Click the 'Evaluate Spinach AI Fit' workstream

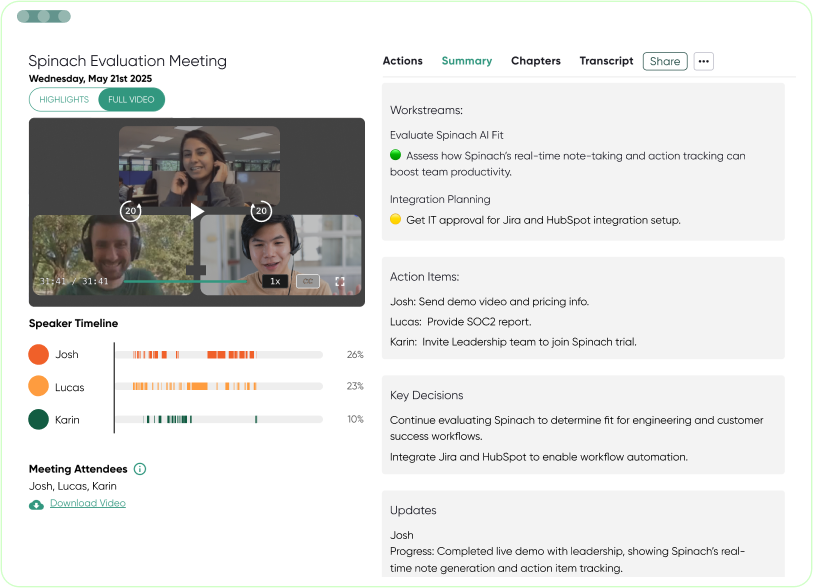pos(446,135)
